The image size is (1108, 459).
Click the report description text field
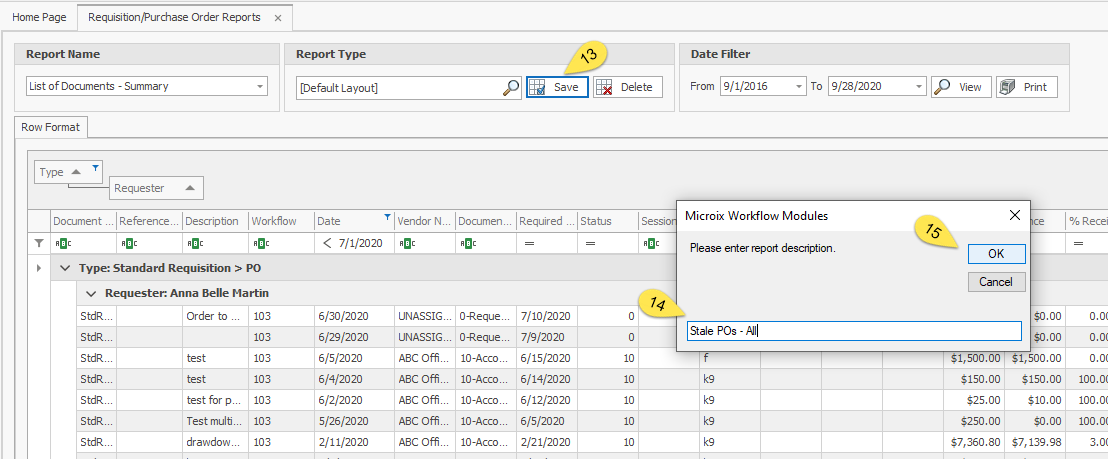(854, 331)
